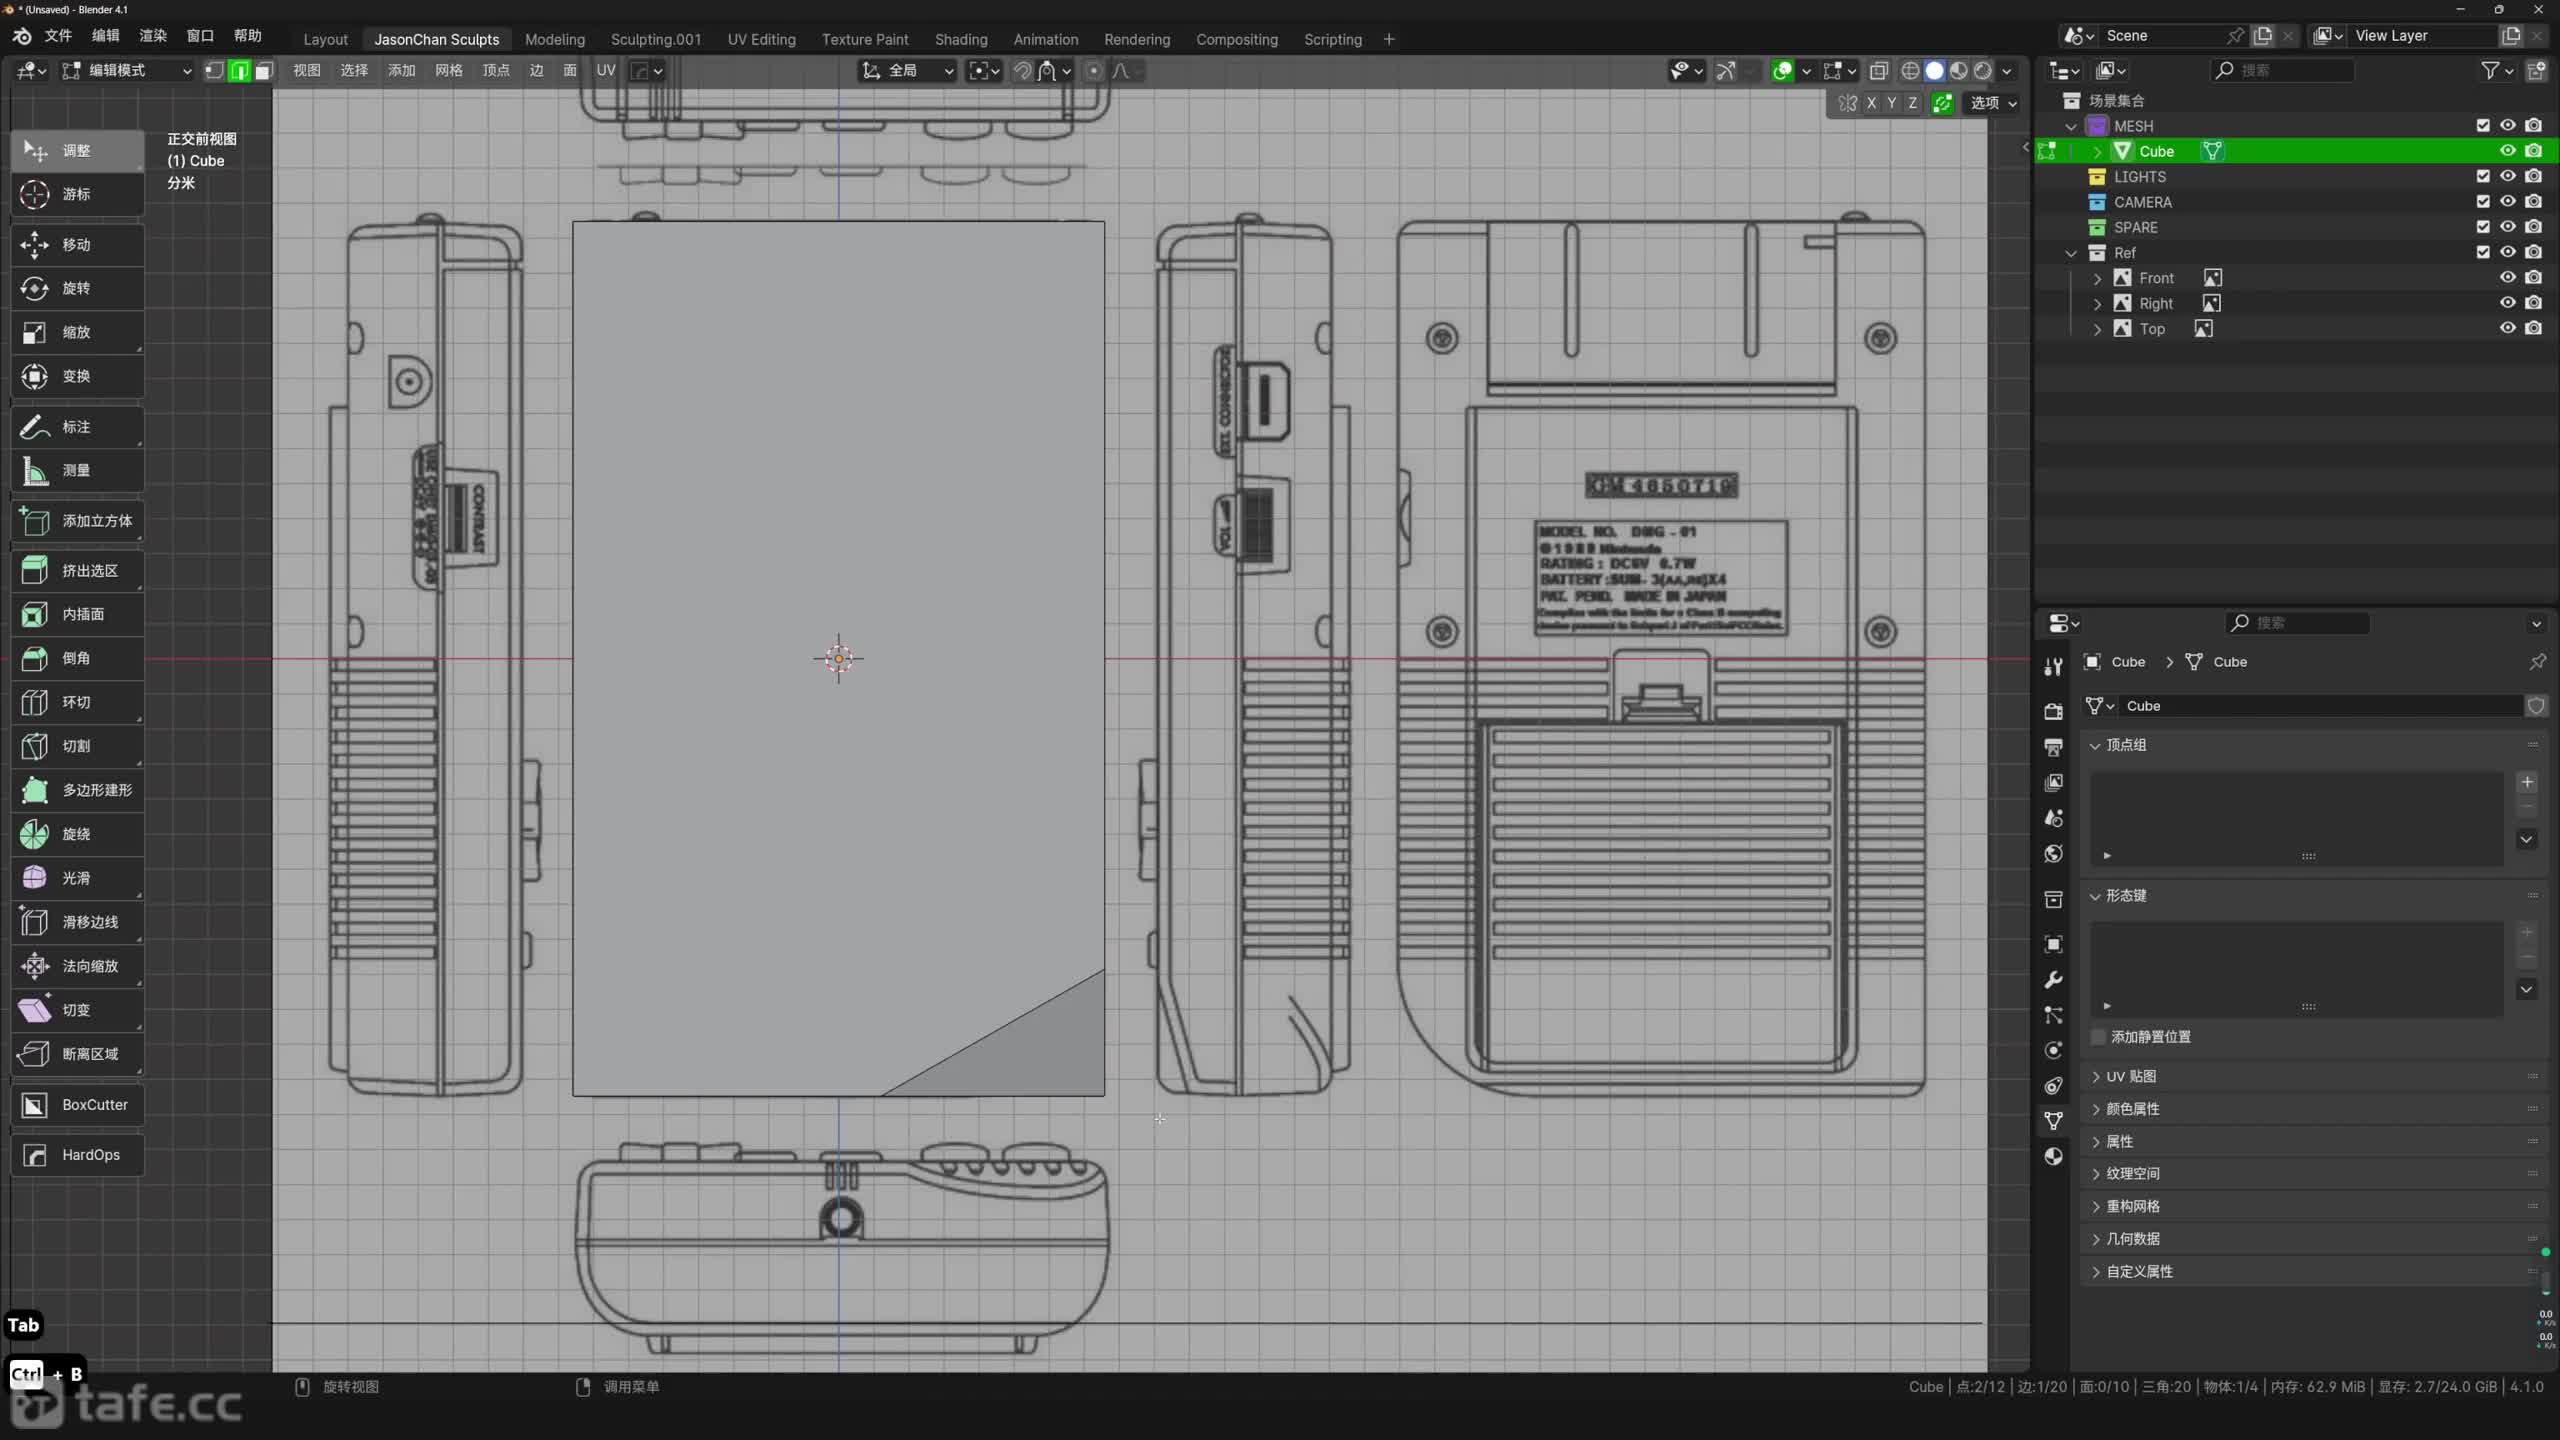Screen dimensions: 2560x1440
Task: Select the 旋转 (Rotate) tool
Action: coord(78,288)
